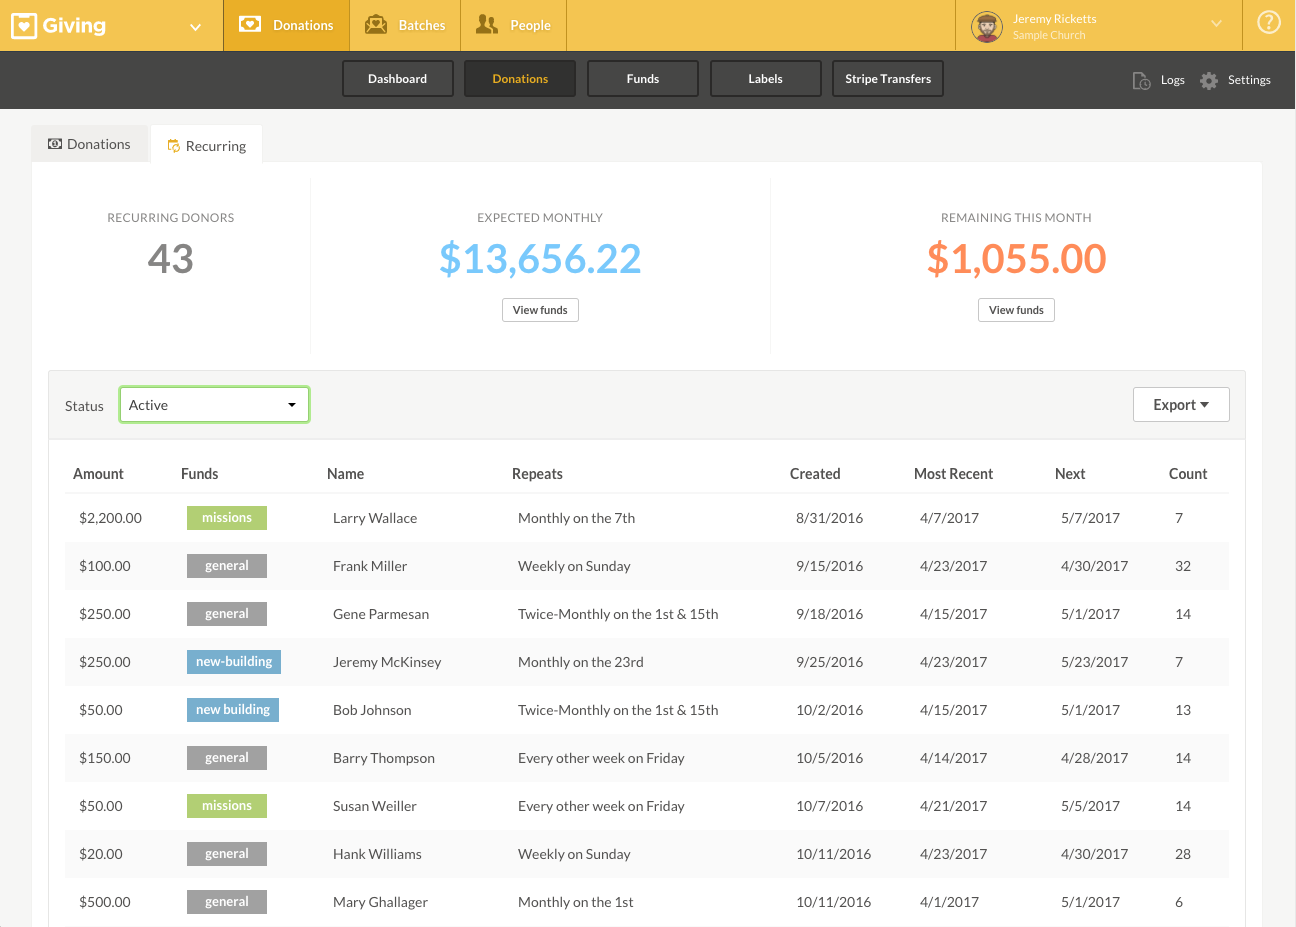
Task: Expand the user account menu chevron
Action: [x=1216, y=24]
